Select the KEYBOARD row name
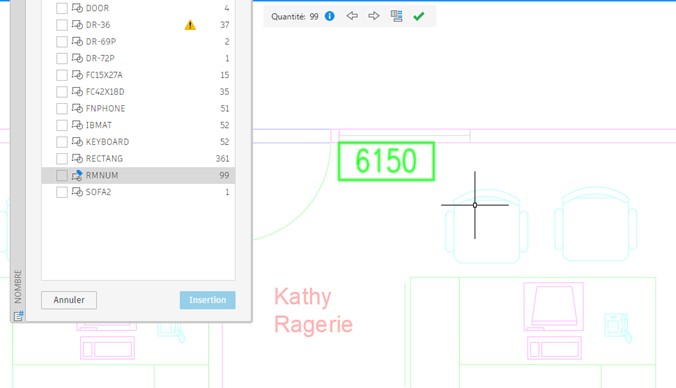676x388 pixels. click(107, 142)
